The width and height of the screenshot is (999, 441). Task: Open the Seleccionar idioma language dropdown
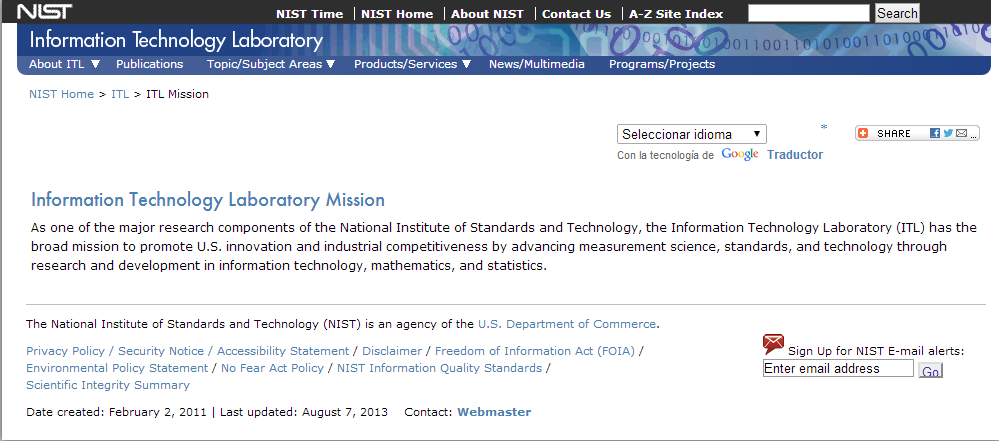(692, 134)
